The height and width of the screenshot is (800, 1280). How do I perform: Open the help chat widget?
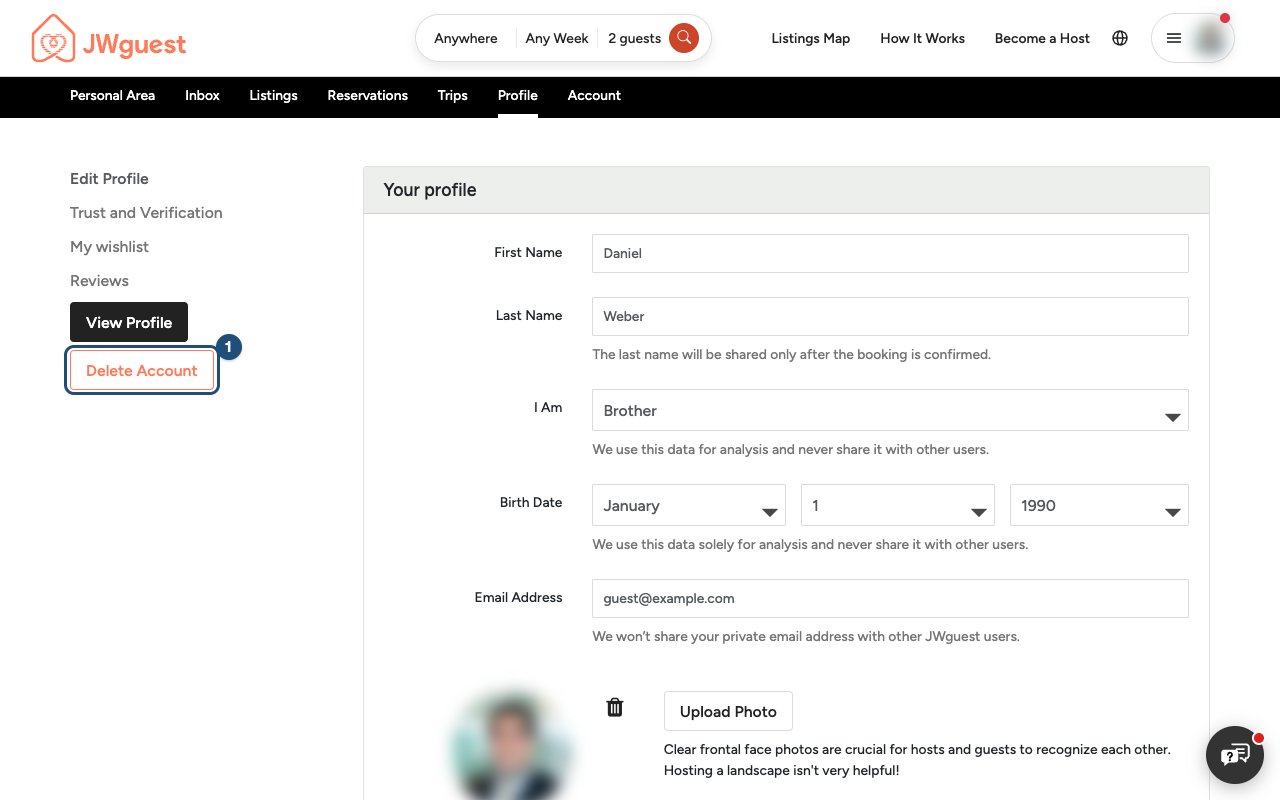pos(1235,754)
